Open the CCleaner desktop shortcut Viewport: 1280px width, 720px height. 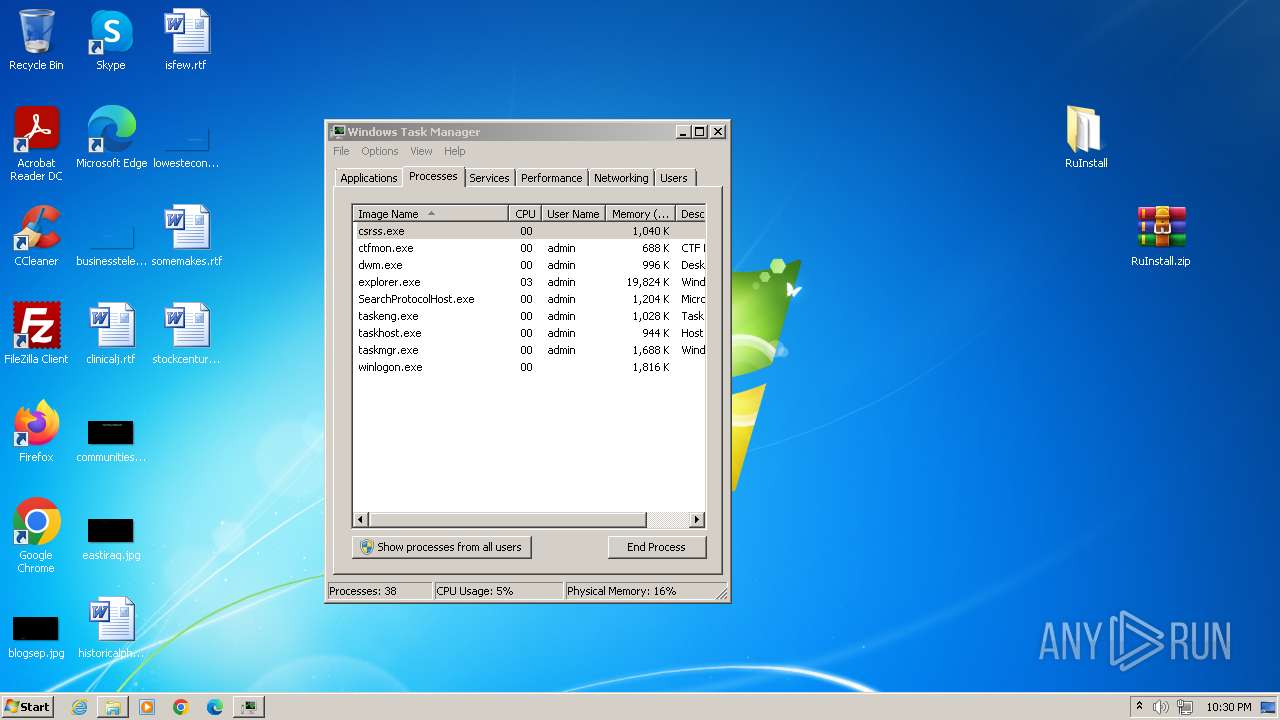coord(36,236)
